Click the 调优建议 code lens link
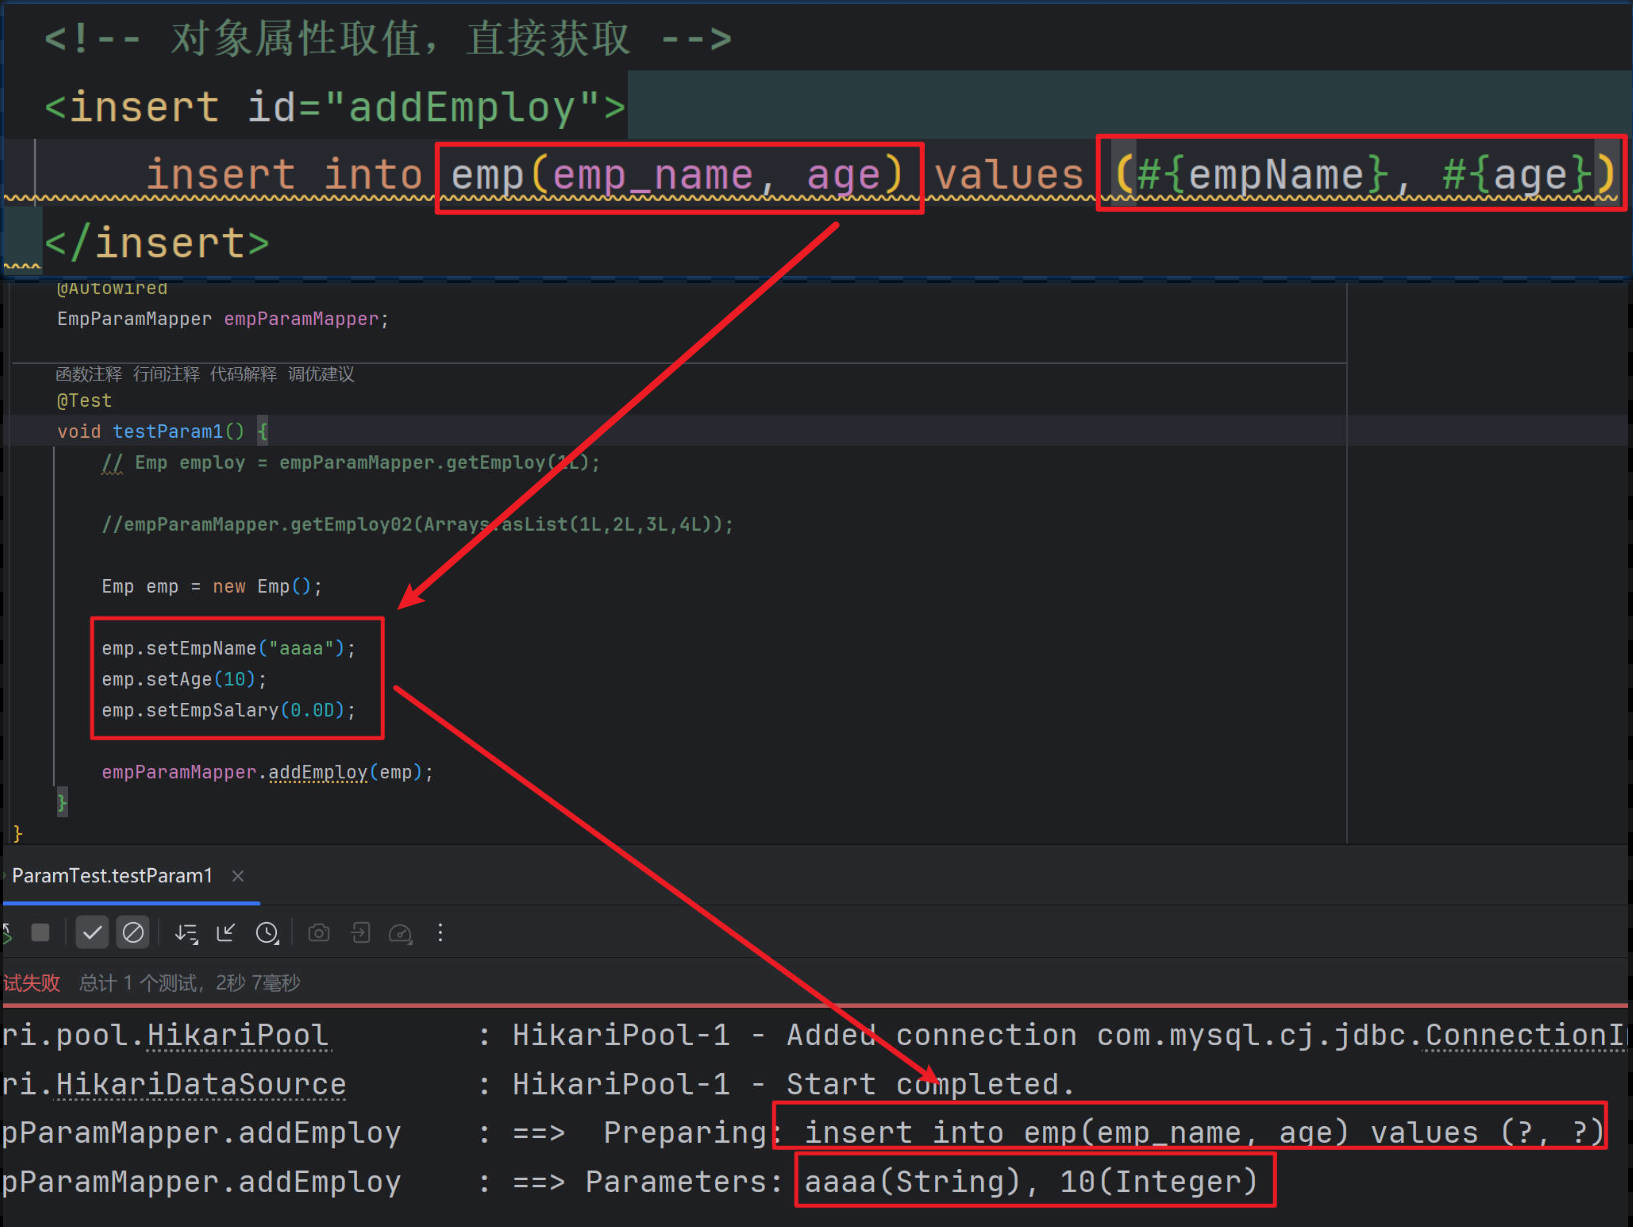 pos(321,374)
